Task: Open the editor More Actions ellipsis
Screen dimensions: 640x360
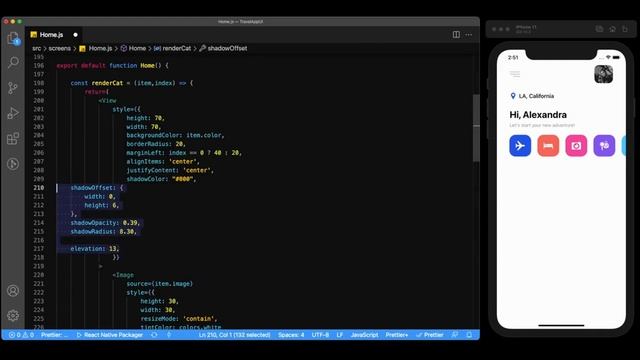Action: pos(469,35)
